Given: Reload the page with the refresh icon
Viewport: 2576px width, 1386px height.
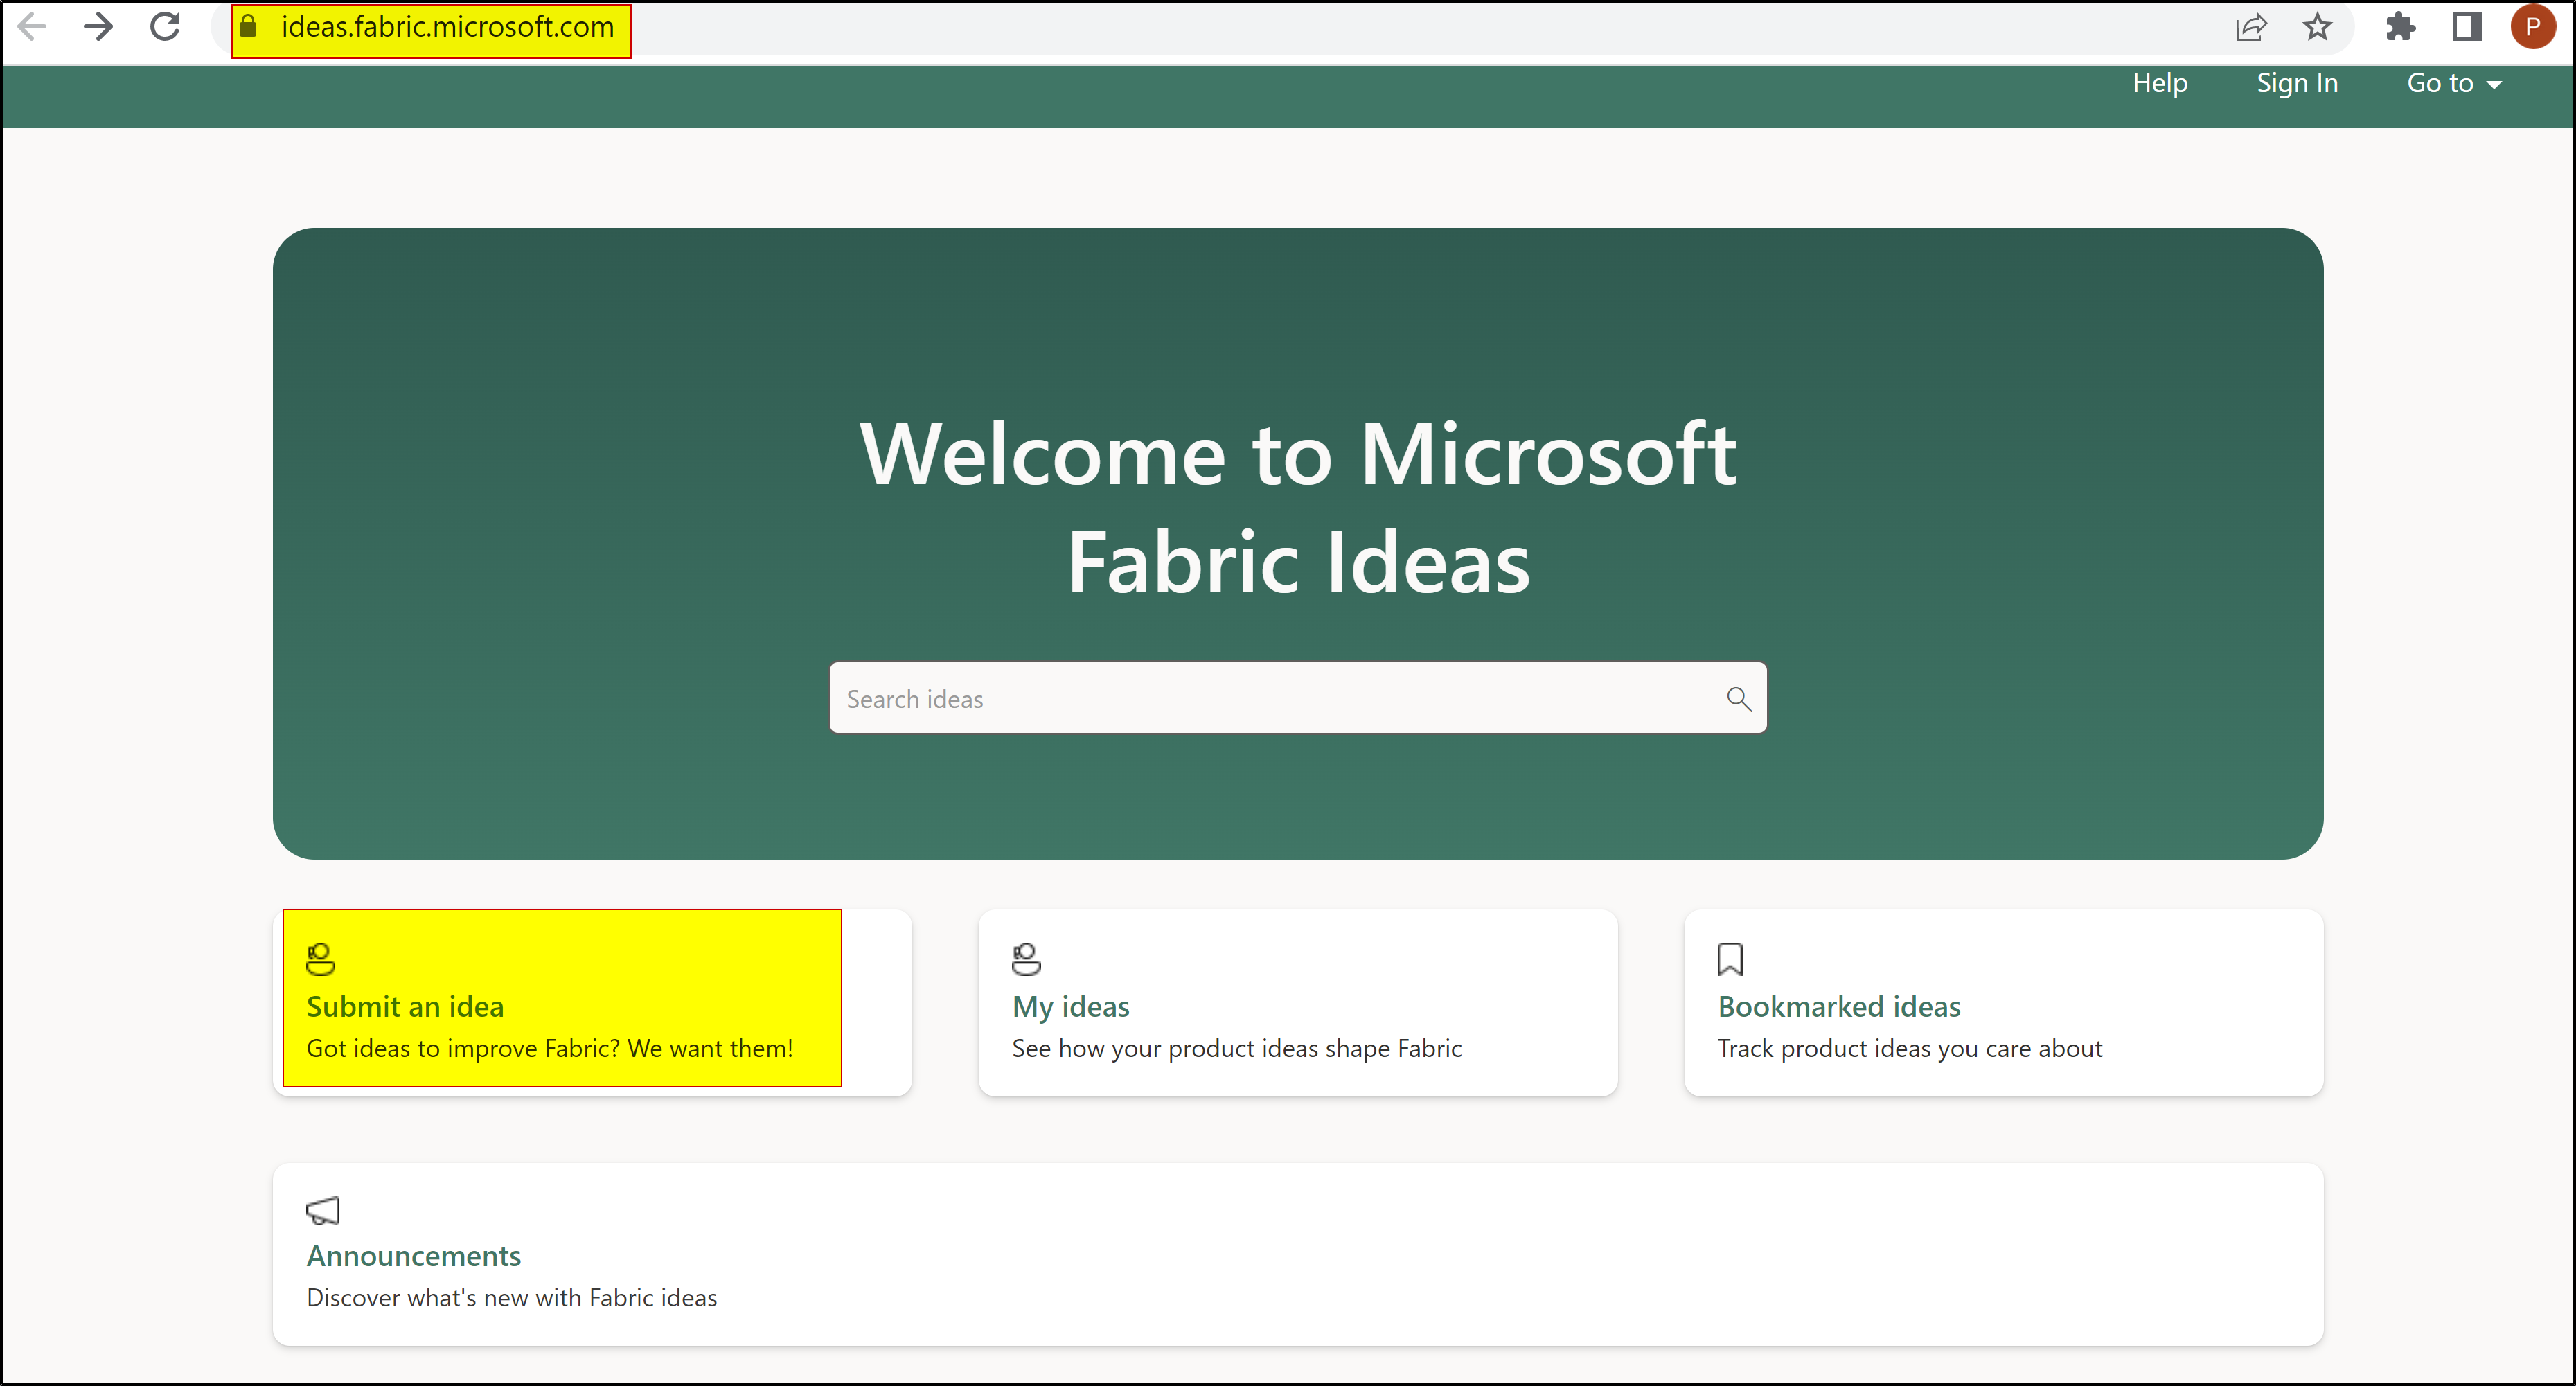Looking at the screenshot, I should pos(165,27).
